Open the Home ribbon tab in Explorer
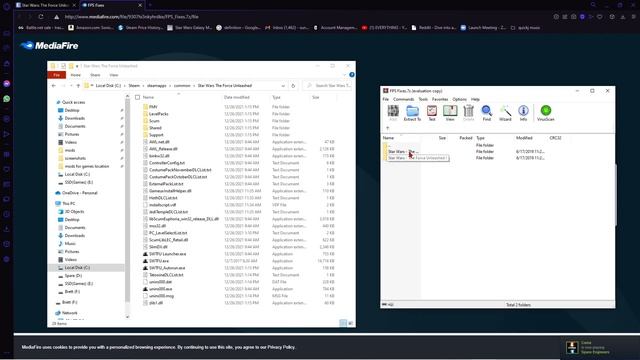The image size is (640, 360). point(76,75)
